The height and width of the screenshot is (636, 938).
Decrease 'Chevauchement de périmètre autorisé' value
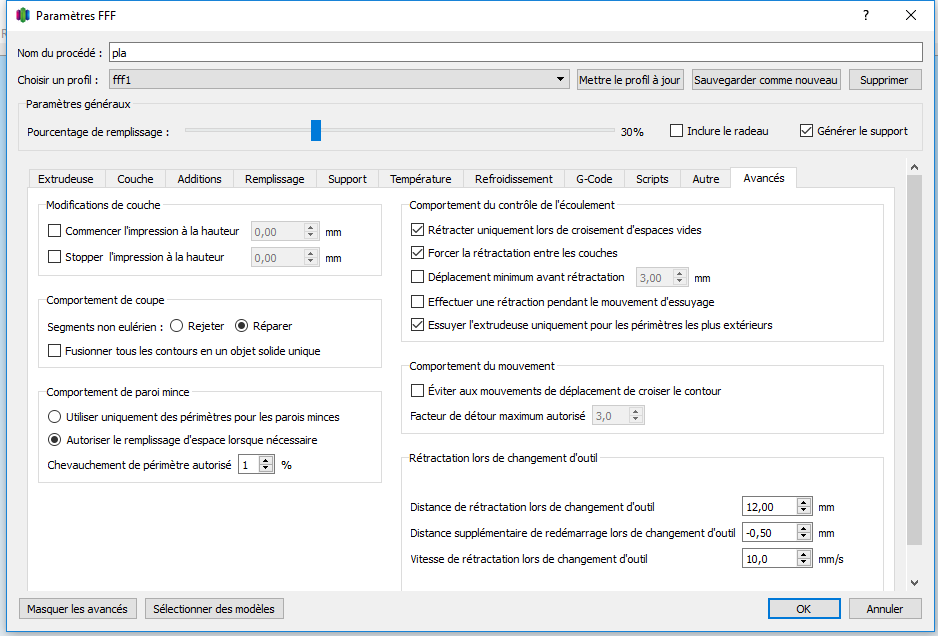[266, 468]
